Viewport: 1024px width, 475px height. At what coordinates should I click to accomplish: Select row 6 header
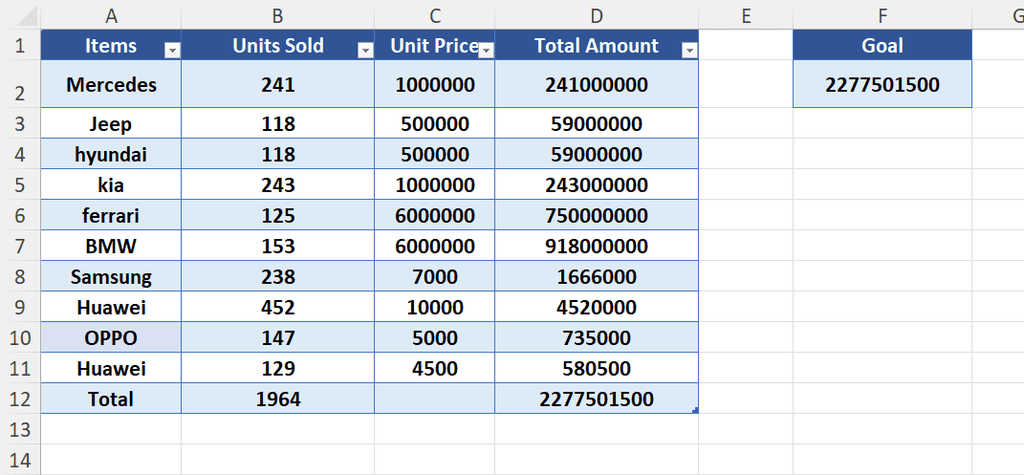click(20, 215)
